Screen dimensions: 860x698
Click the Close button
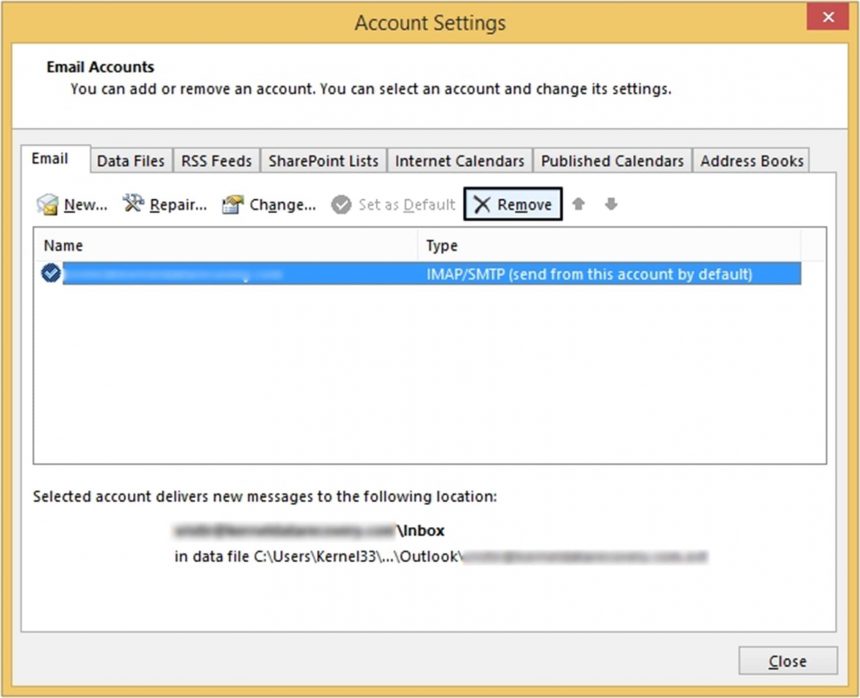(x=788, y=661)
